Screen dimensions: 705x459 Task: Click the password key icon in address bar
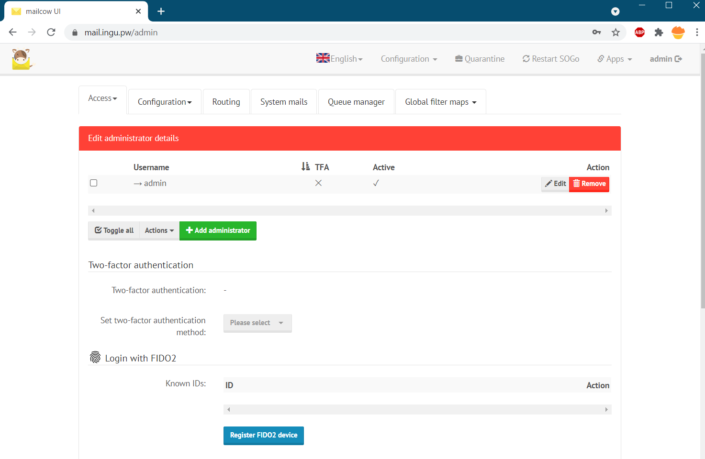click(597, 32)
